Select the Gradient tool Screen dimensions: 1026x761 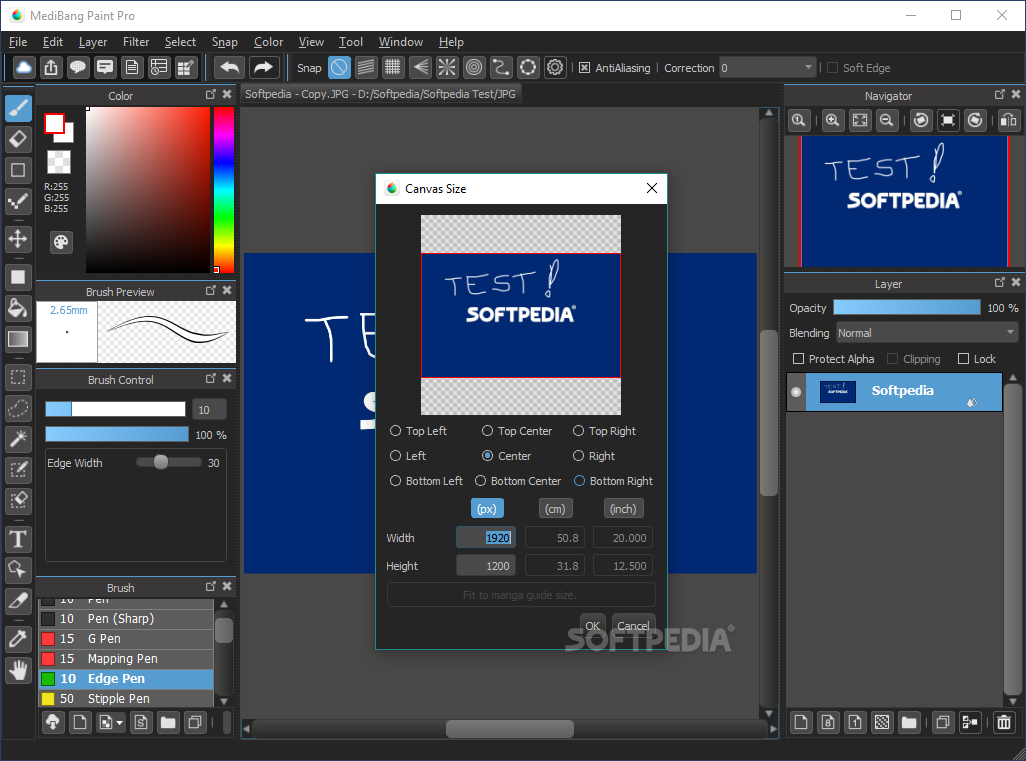[x=18, y=339]
